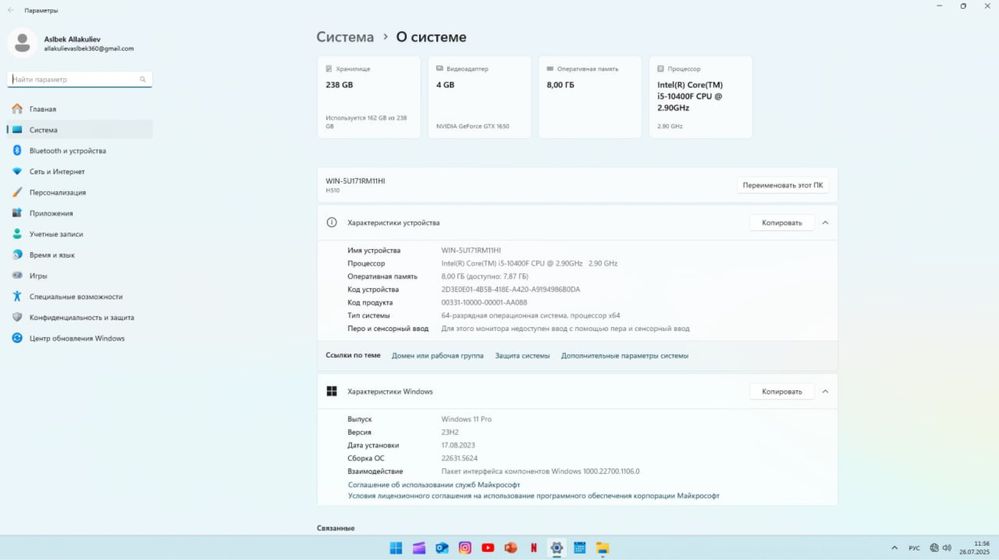
Task: Open Дополнительные параметры системы link
Action: (x=624, y=356)
